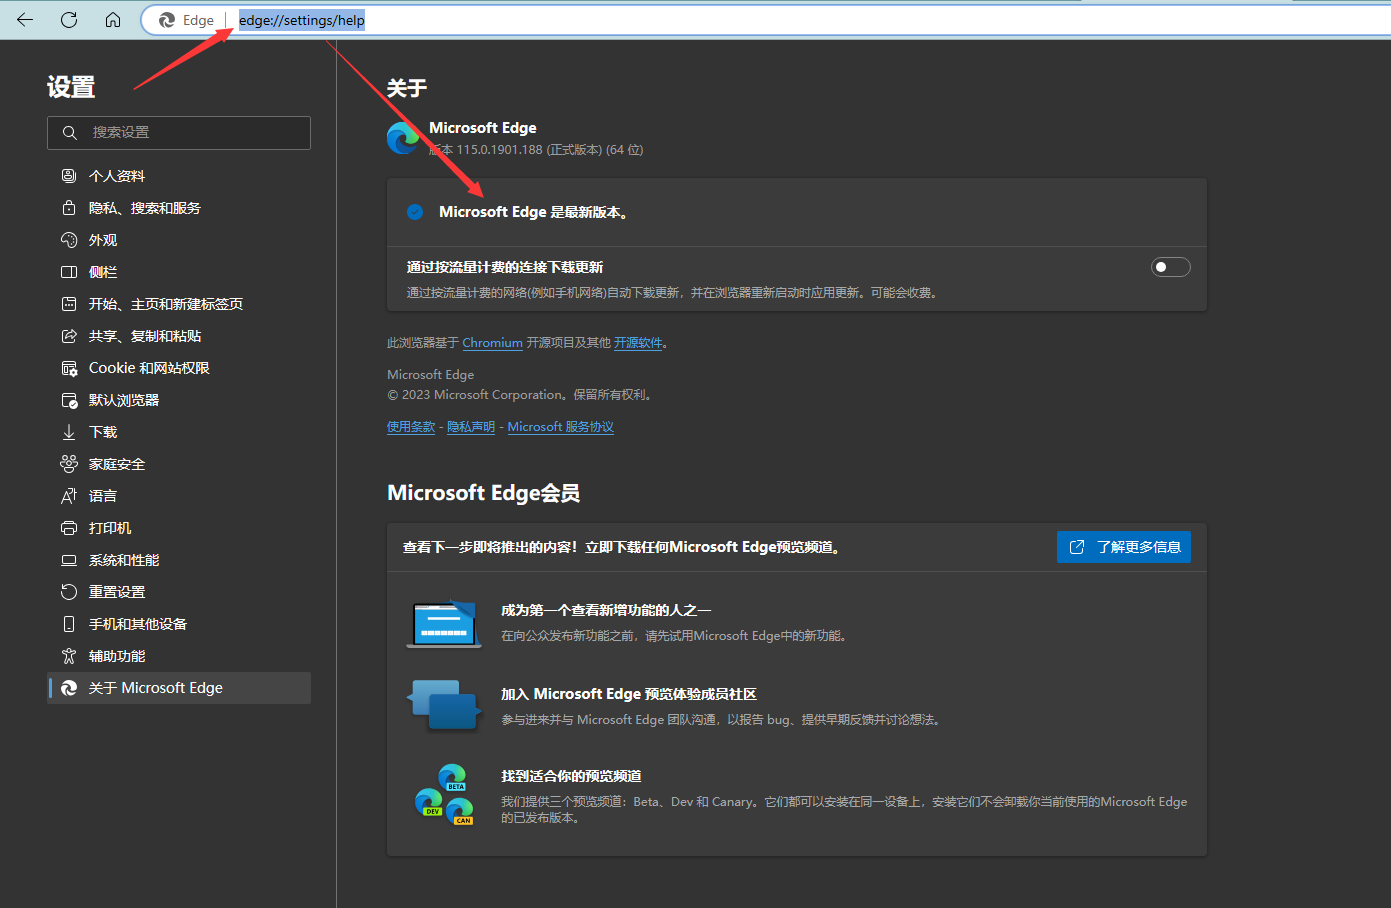Open Cookie 和网站权限 settings
This screenshot has height=908, width=1391.
point(179,368)
